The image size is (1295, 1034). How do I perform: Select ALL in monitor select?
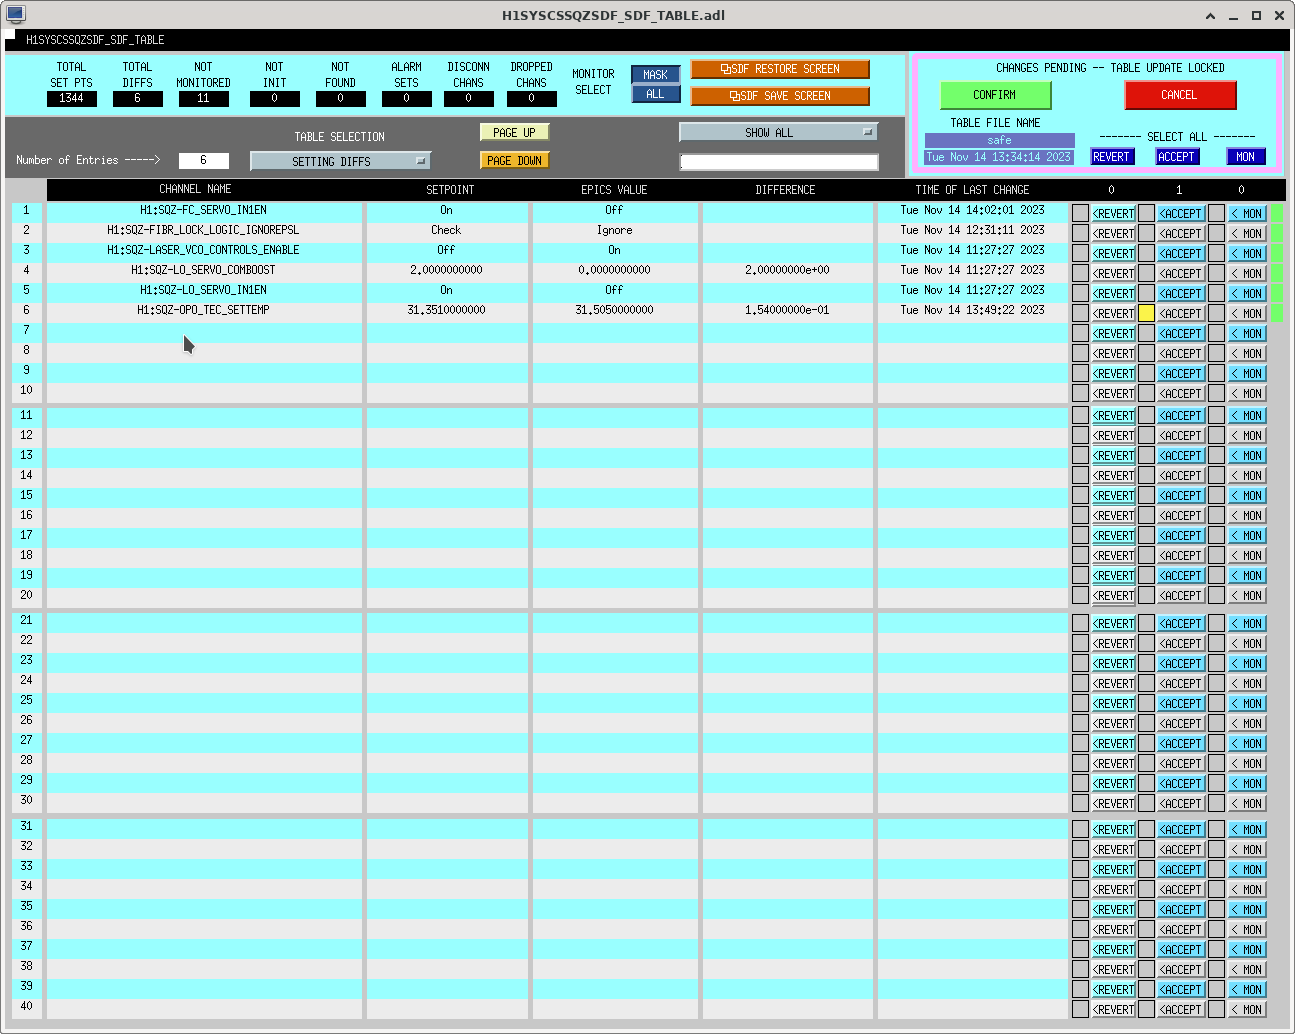coord(655,94)
